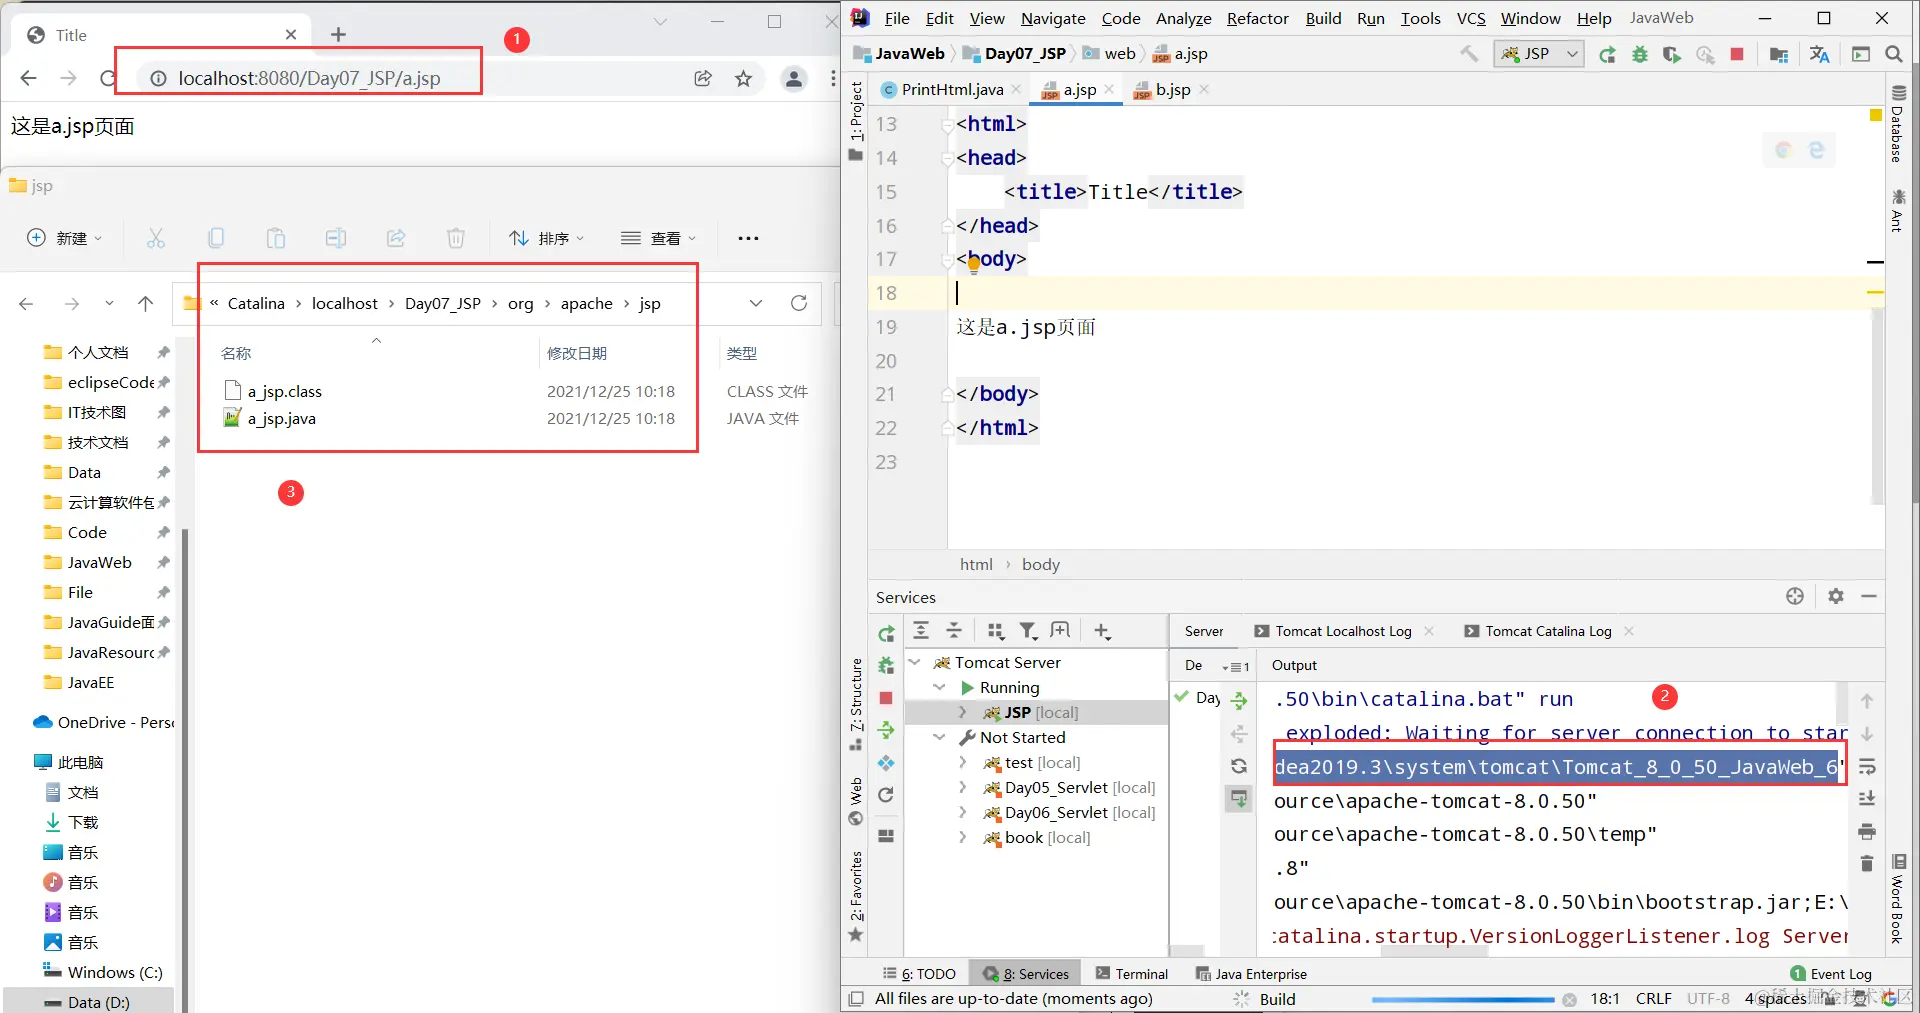Click Open in New Tab Services icon

1061,630
